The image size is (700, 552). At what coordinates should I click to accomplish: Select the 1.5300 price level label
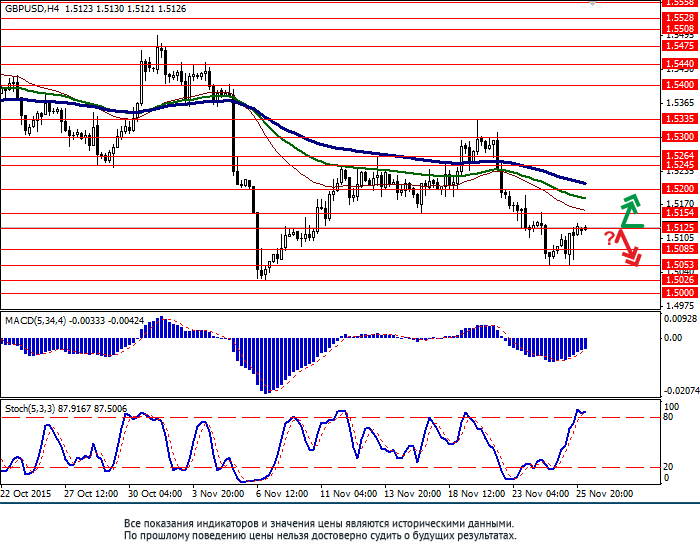(x=679, y=137)
